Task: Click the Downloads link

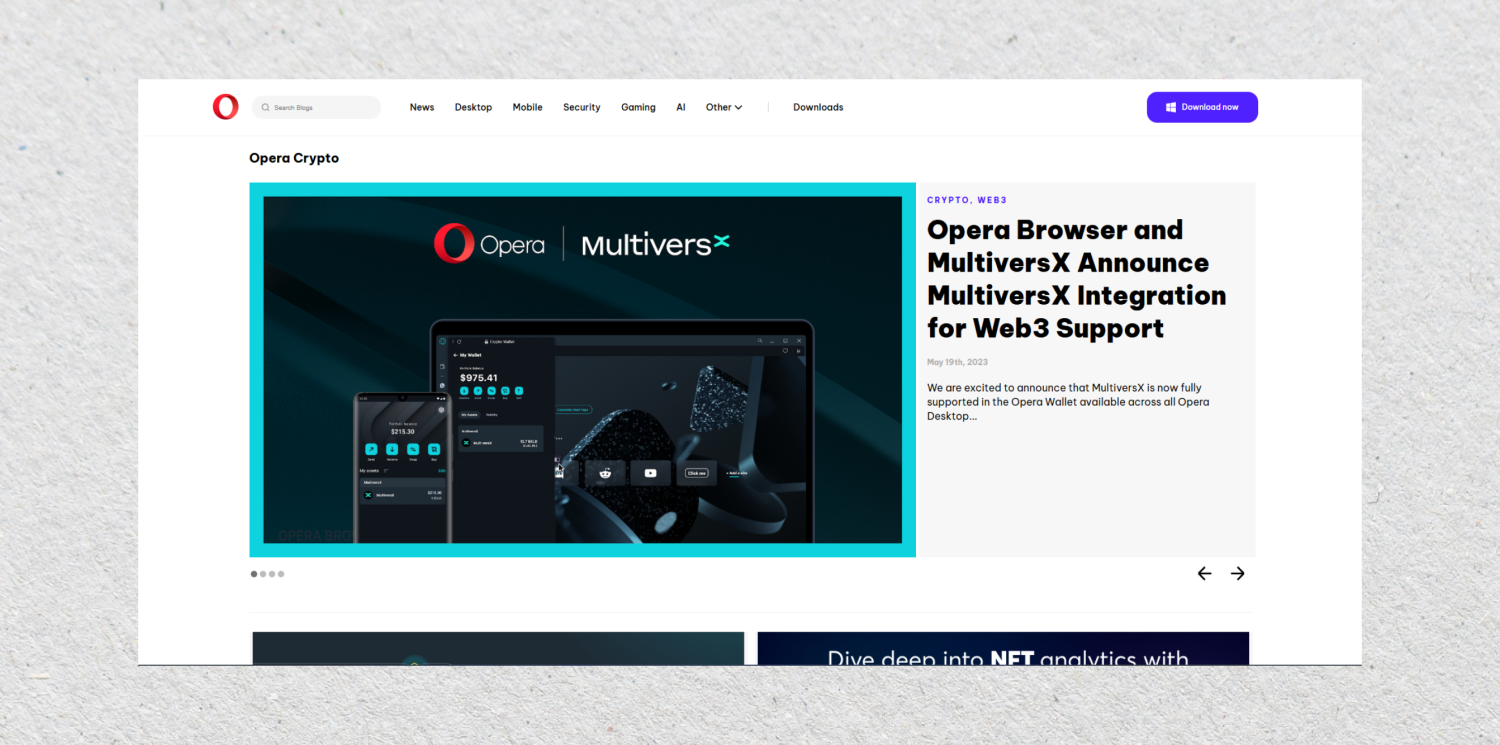Action: pos(818,107)
